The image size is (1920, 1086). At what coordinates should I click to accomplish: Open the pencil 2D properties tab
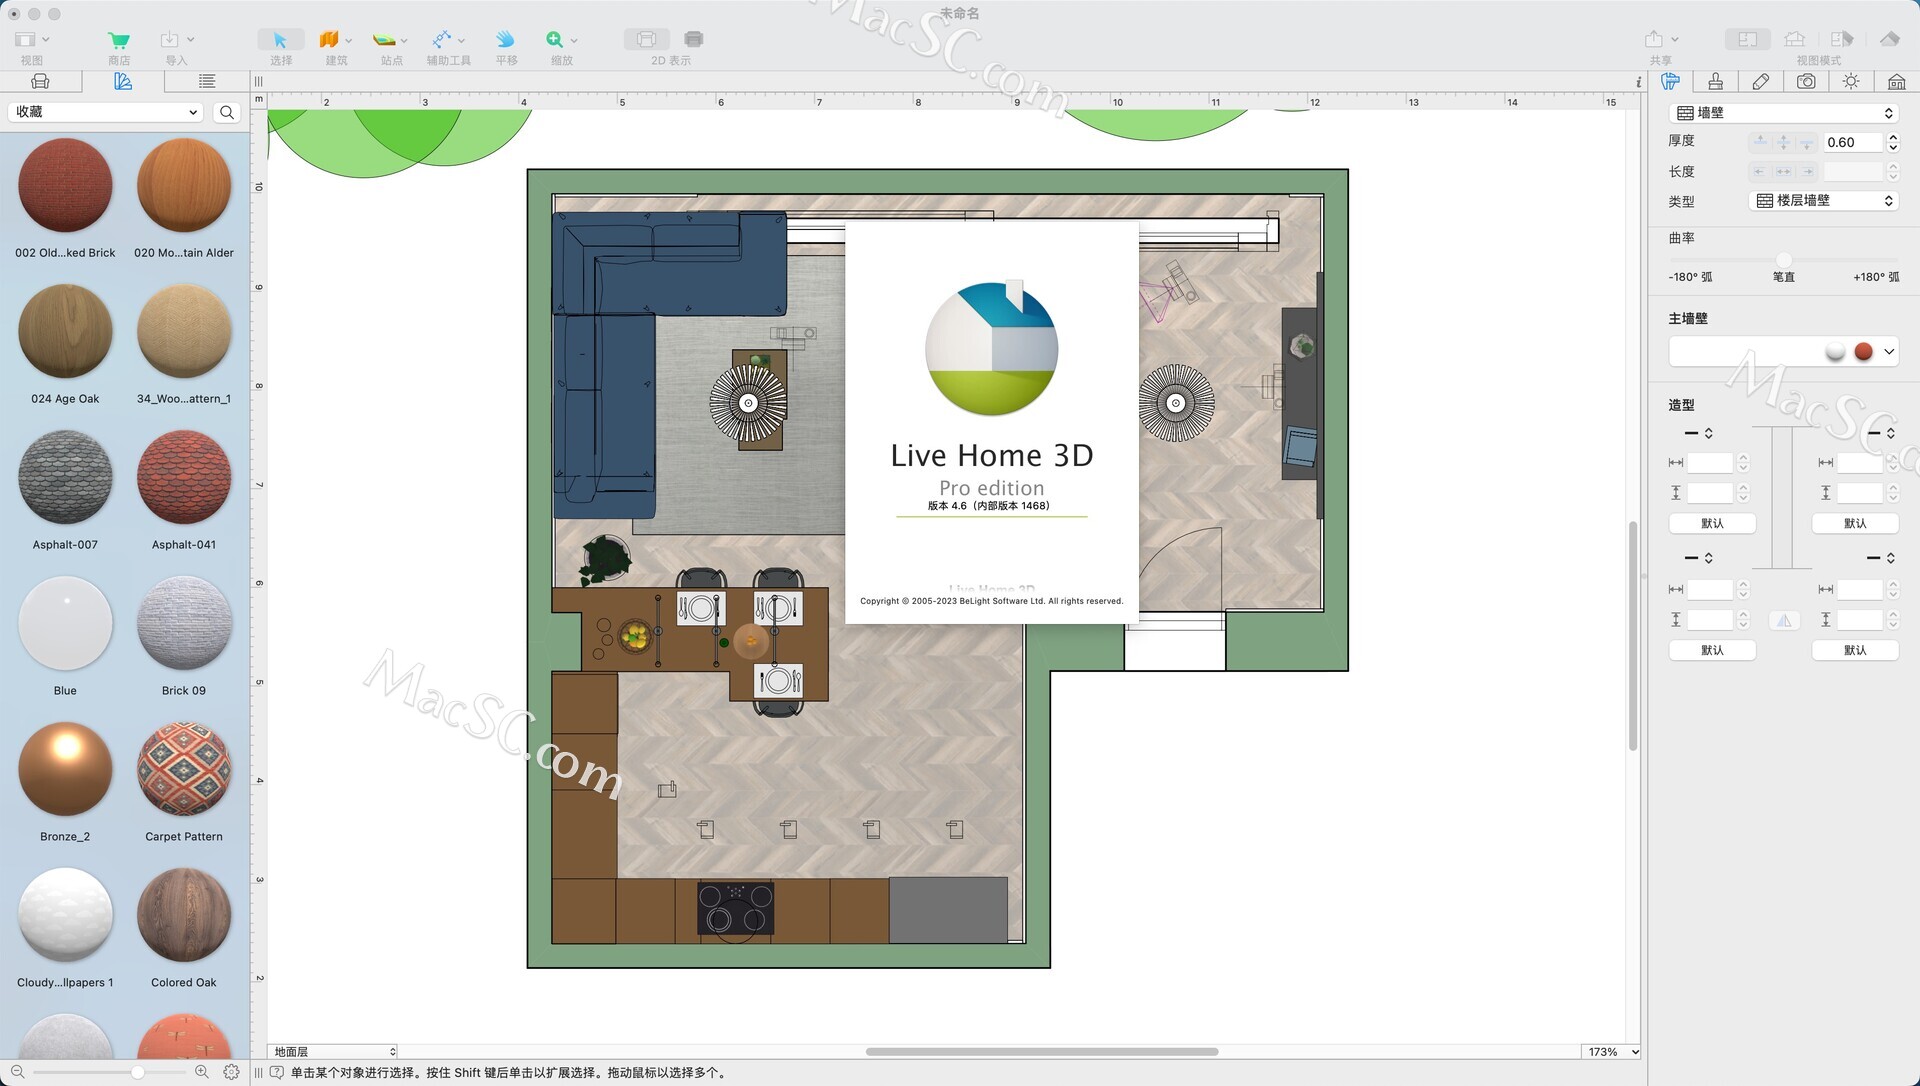(x=1761, y=82)
